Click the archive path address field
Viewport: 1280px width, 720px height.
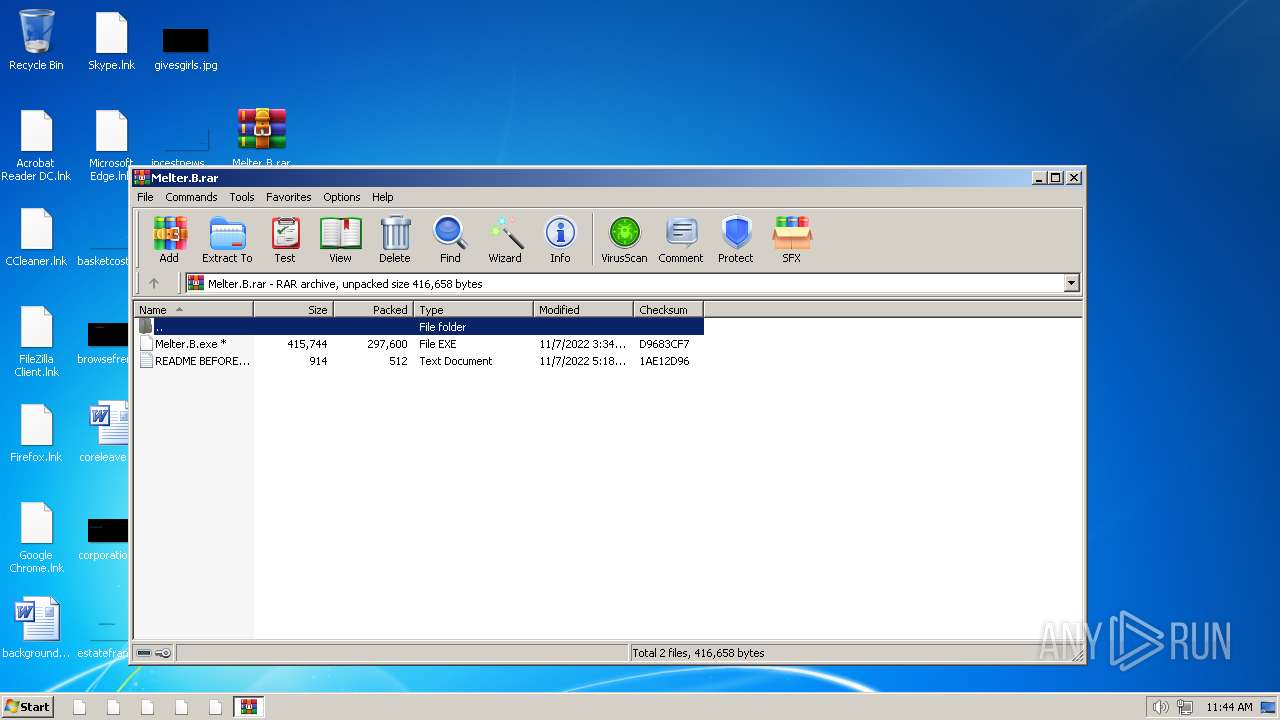point(625,284)
